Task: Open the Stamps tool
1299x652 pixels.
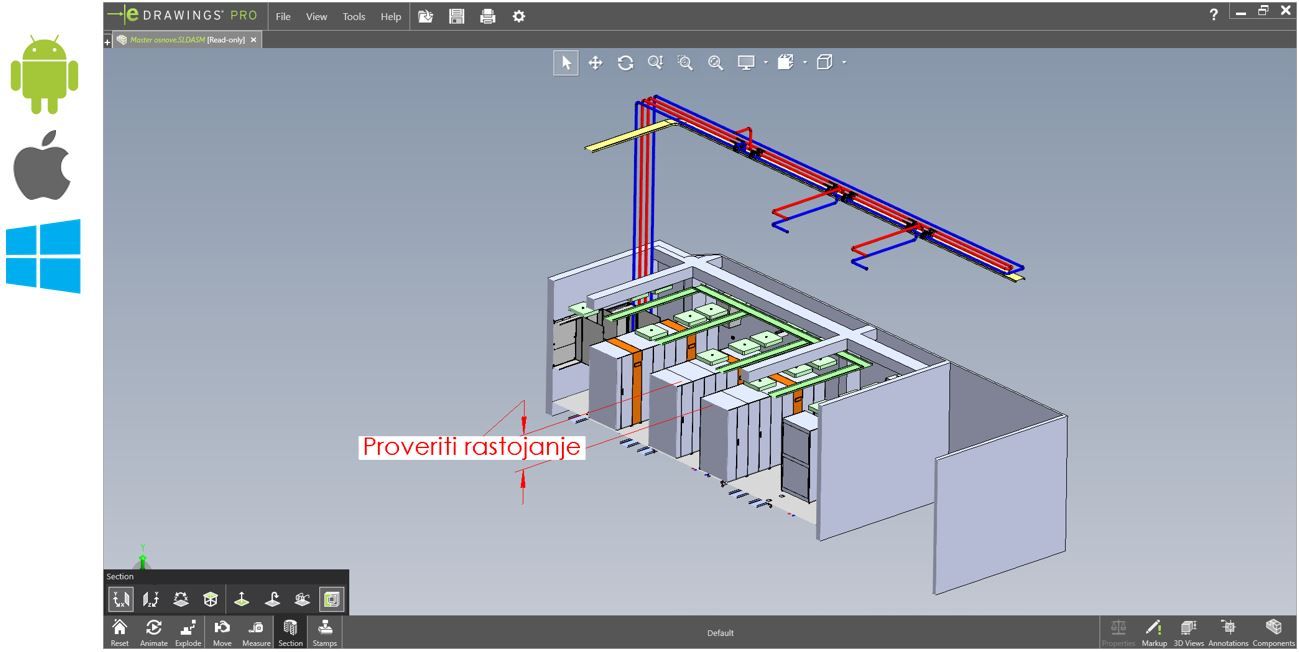Action: tap(325, 631)
